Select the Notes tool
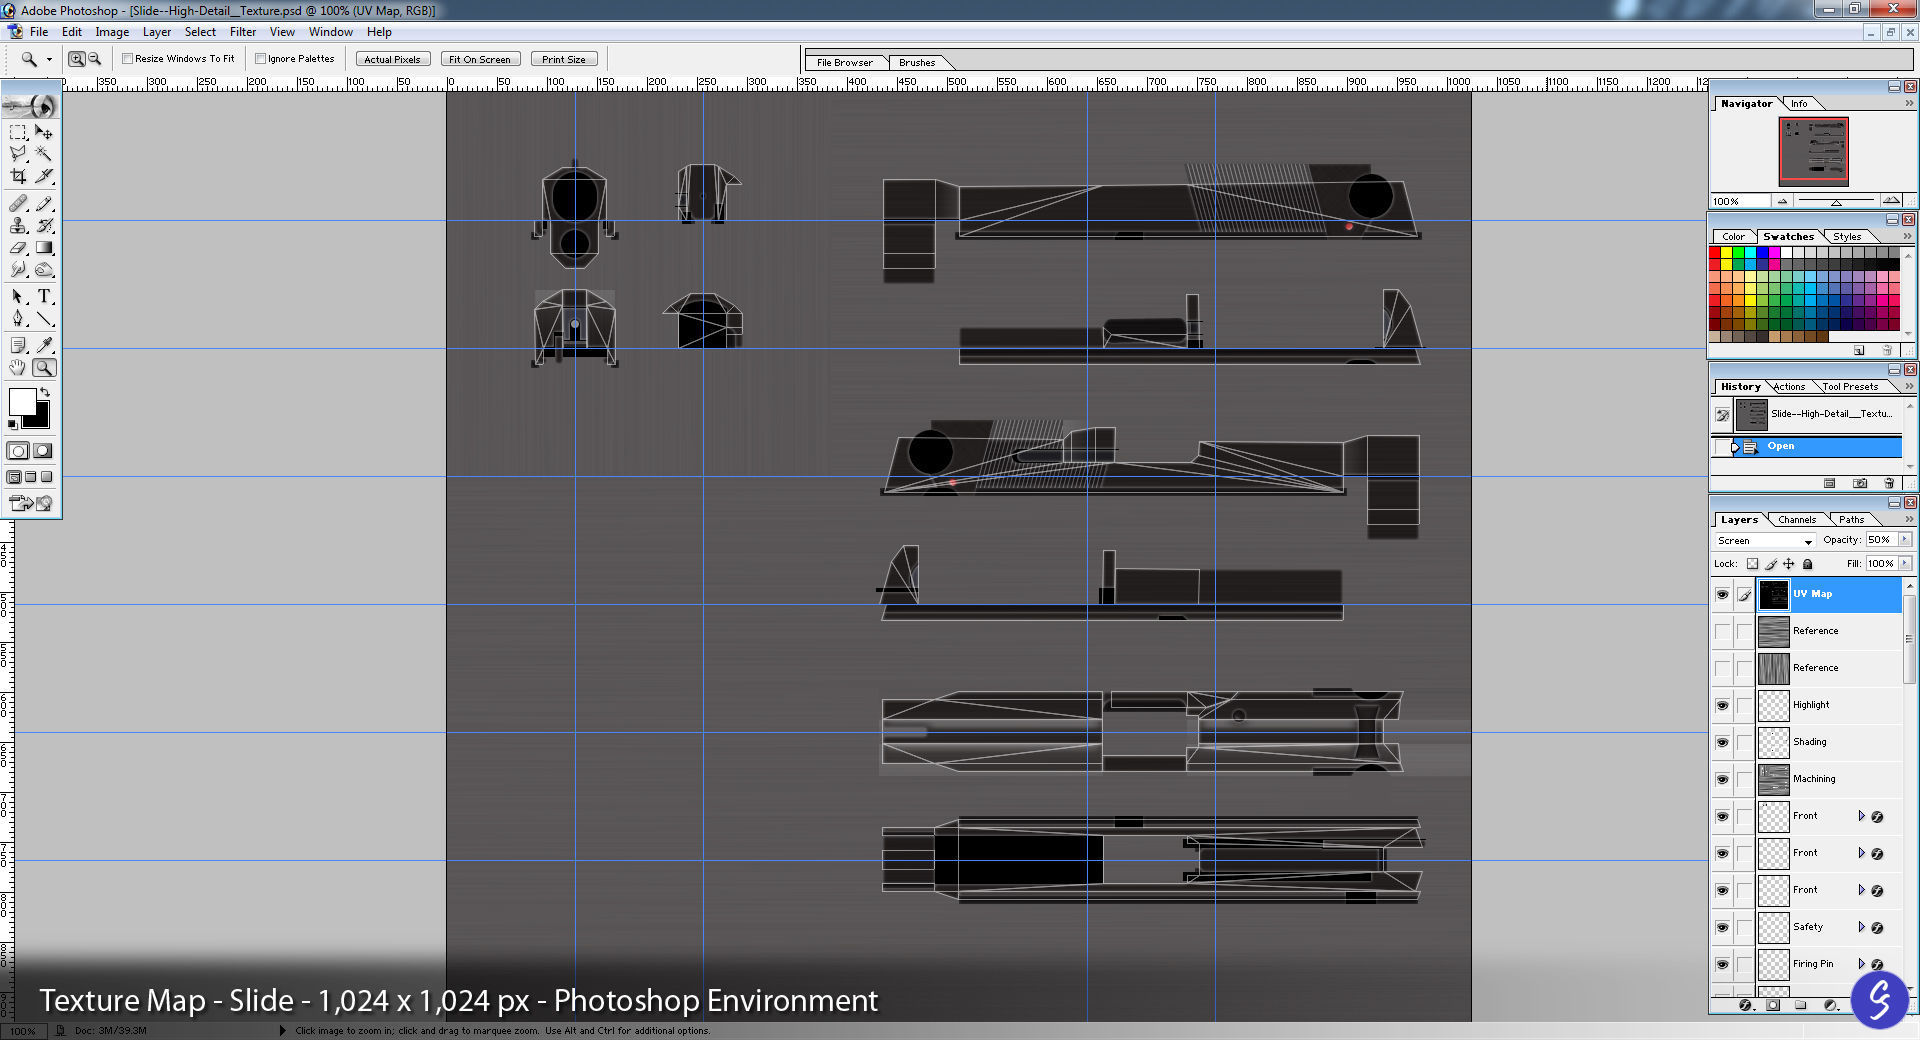This screenshot has height=1040, width=1920. pos(18,346)
